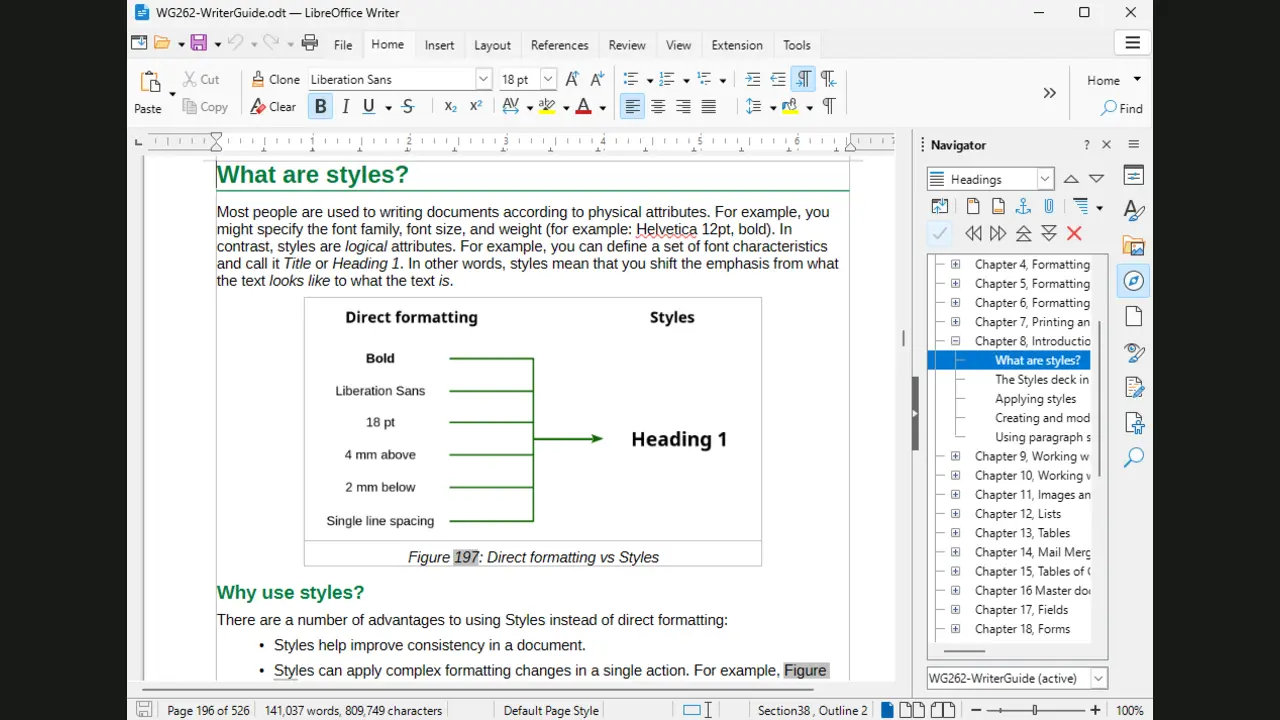Open the sidebar Find magnifier deck
Screen dimensions: 1280x720
pyautogui.click(x=1133, y=458)
